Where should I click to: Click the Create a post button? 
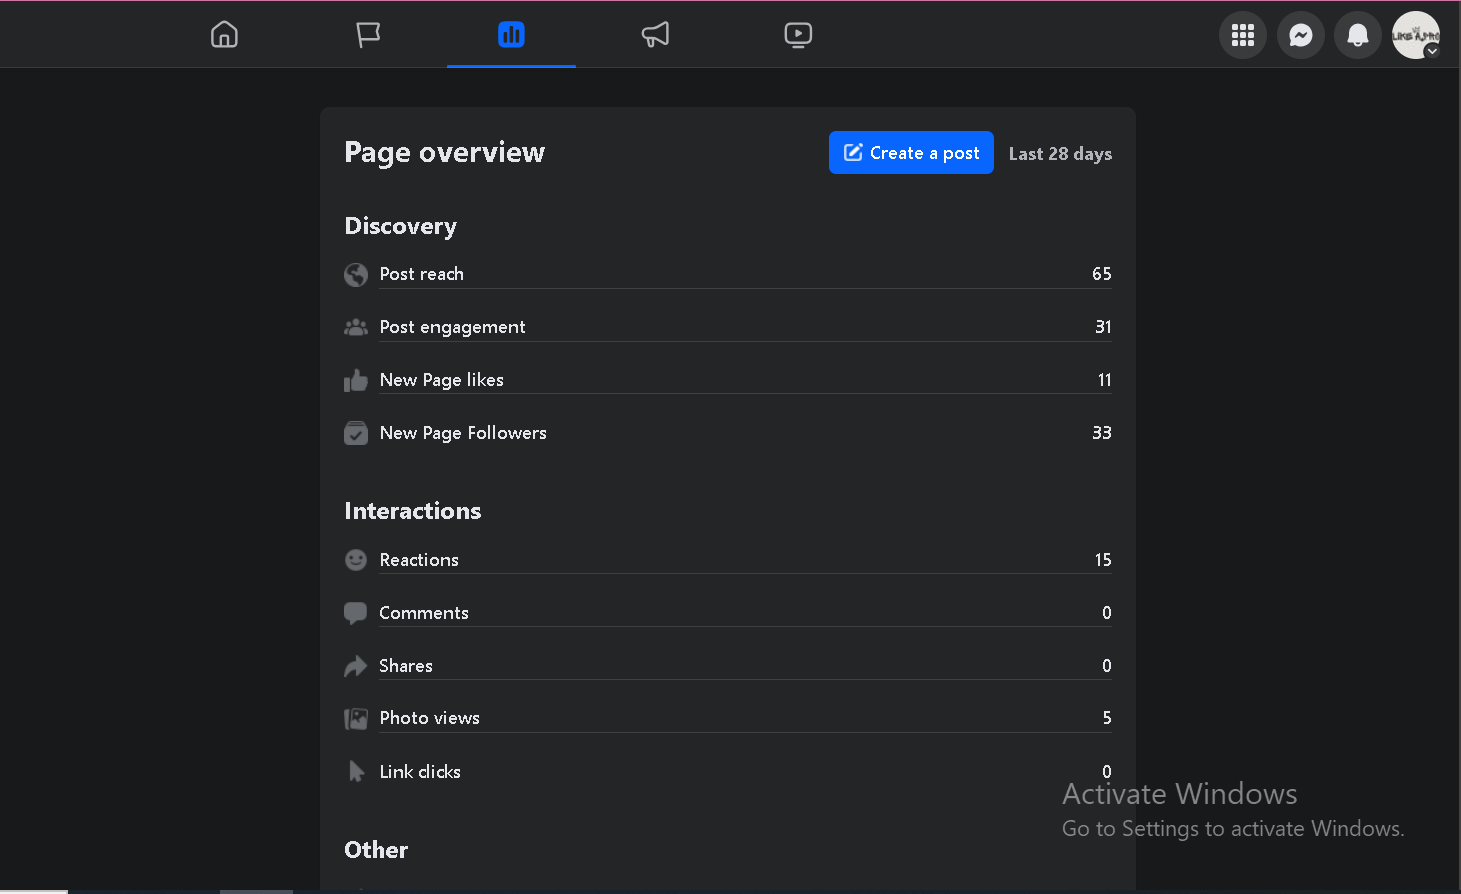point(911,153)
